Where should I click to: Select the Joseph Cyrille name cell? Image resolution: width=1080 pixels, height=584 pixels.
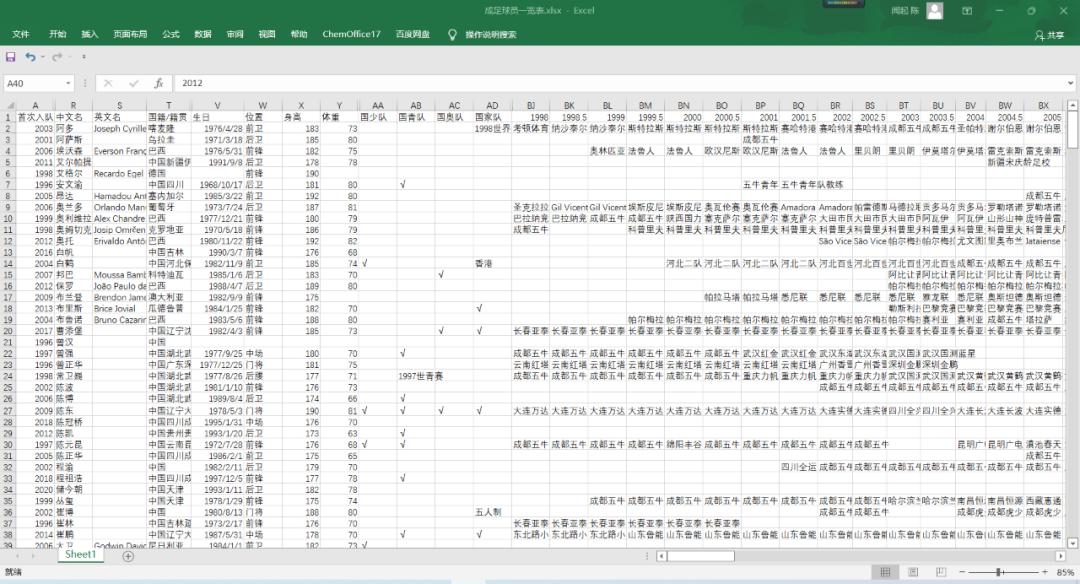pos(119,129)
